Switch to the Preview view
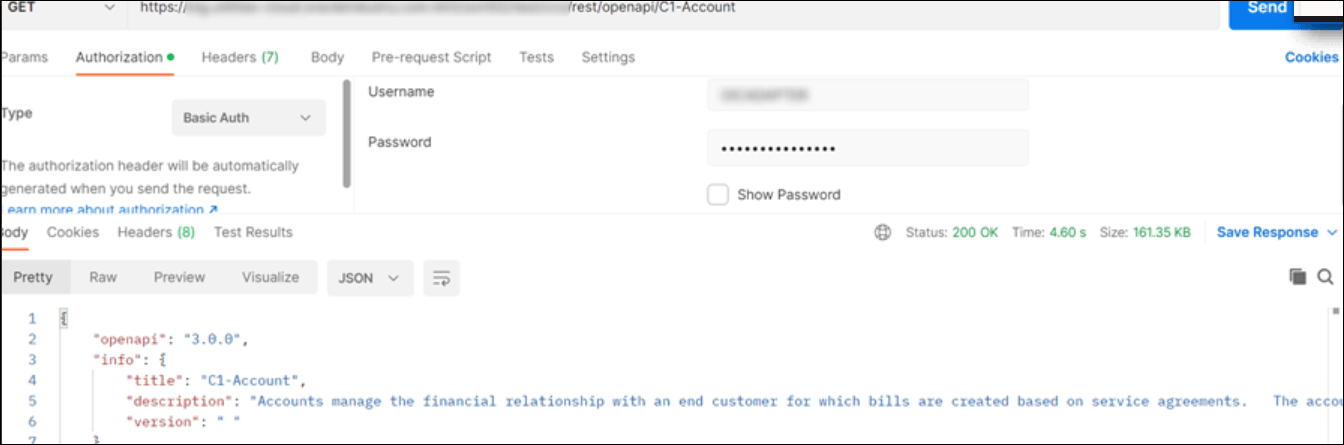 [x=179, y=277]
